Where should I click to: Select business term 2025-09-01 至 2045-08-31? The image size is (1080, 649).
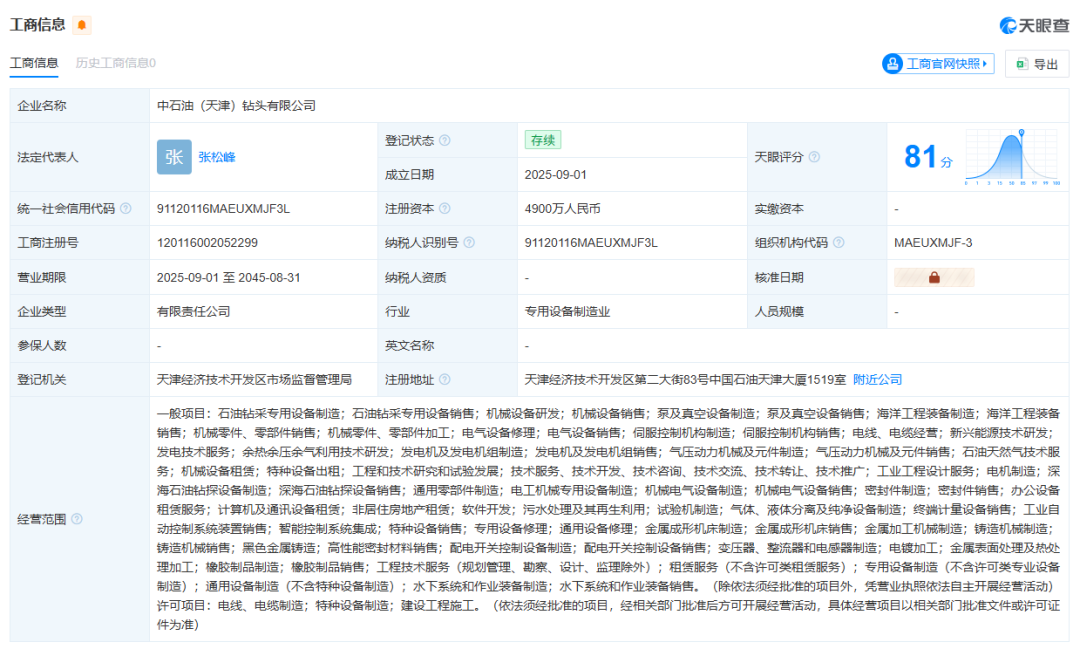[229, 278]
